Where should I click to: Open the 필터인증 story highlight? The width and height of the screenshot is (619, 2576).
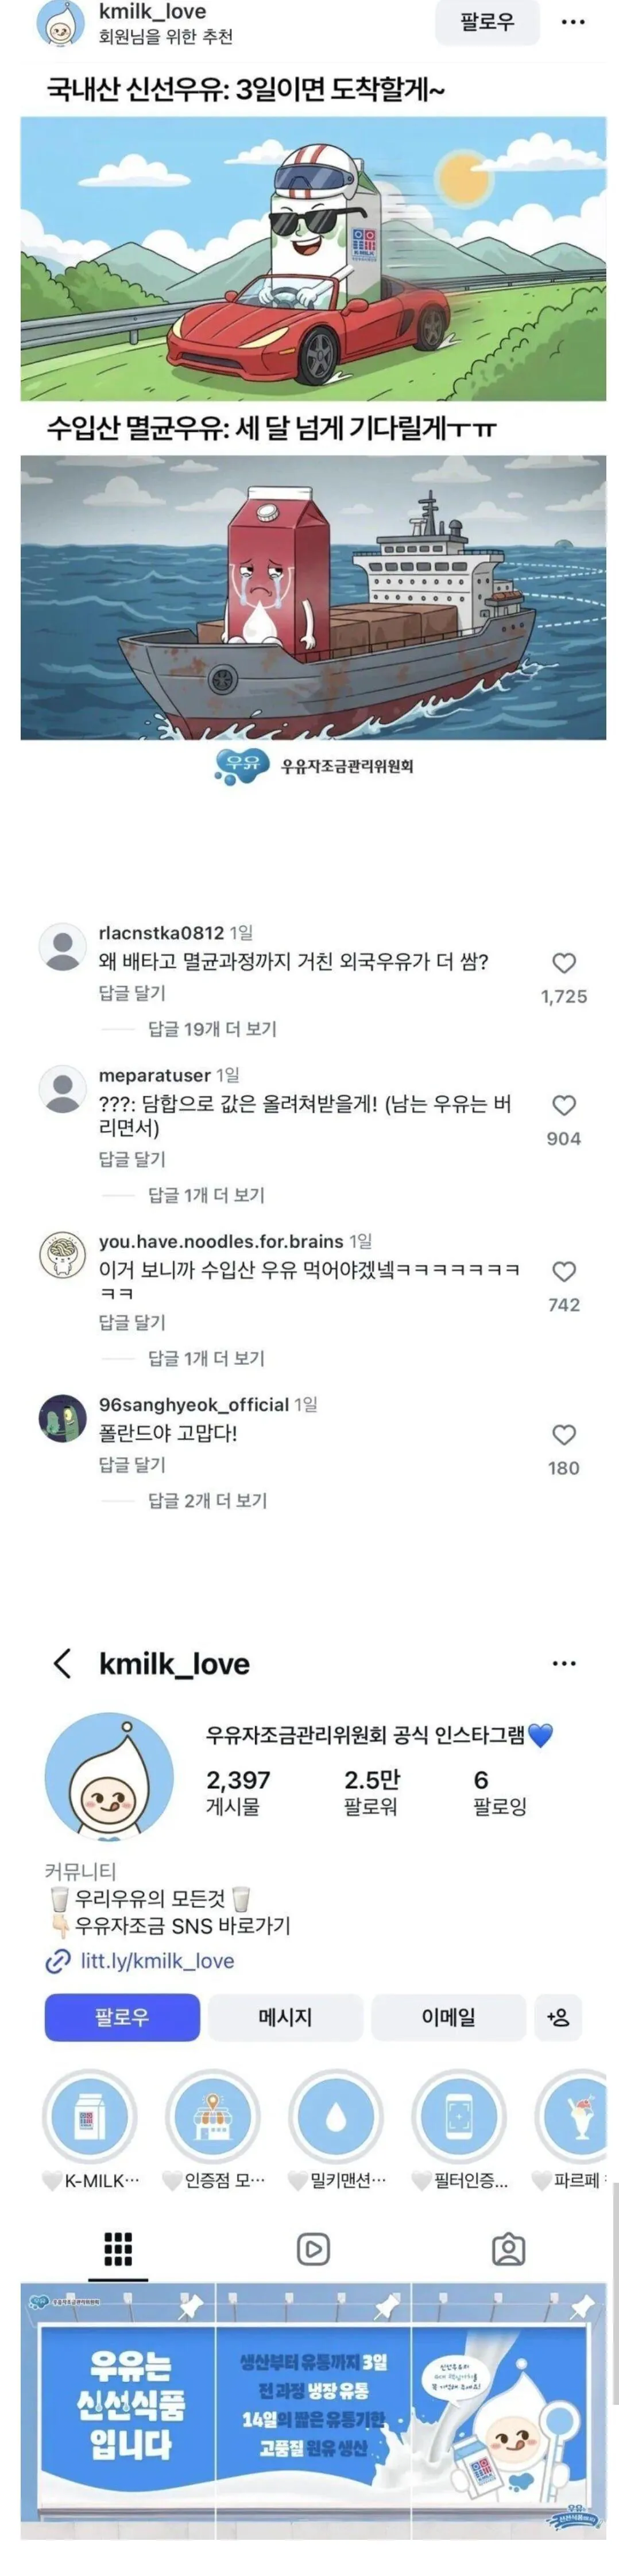pyautogui.click(x=460, y=2117)
